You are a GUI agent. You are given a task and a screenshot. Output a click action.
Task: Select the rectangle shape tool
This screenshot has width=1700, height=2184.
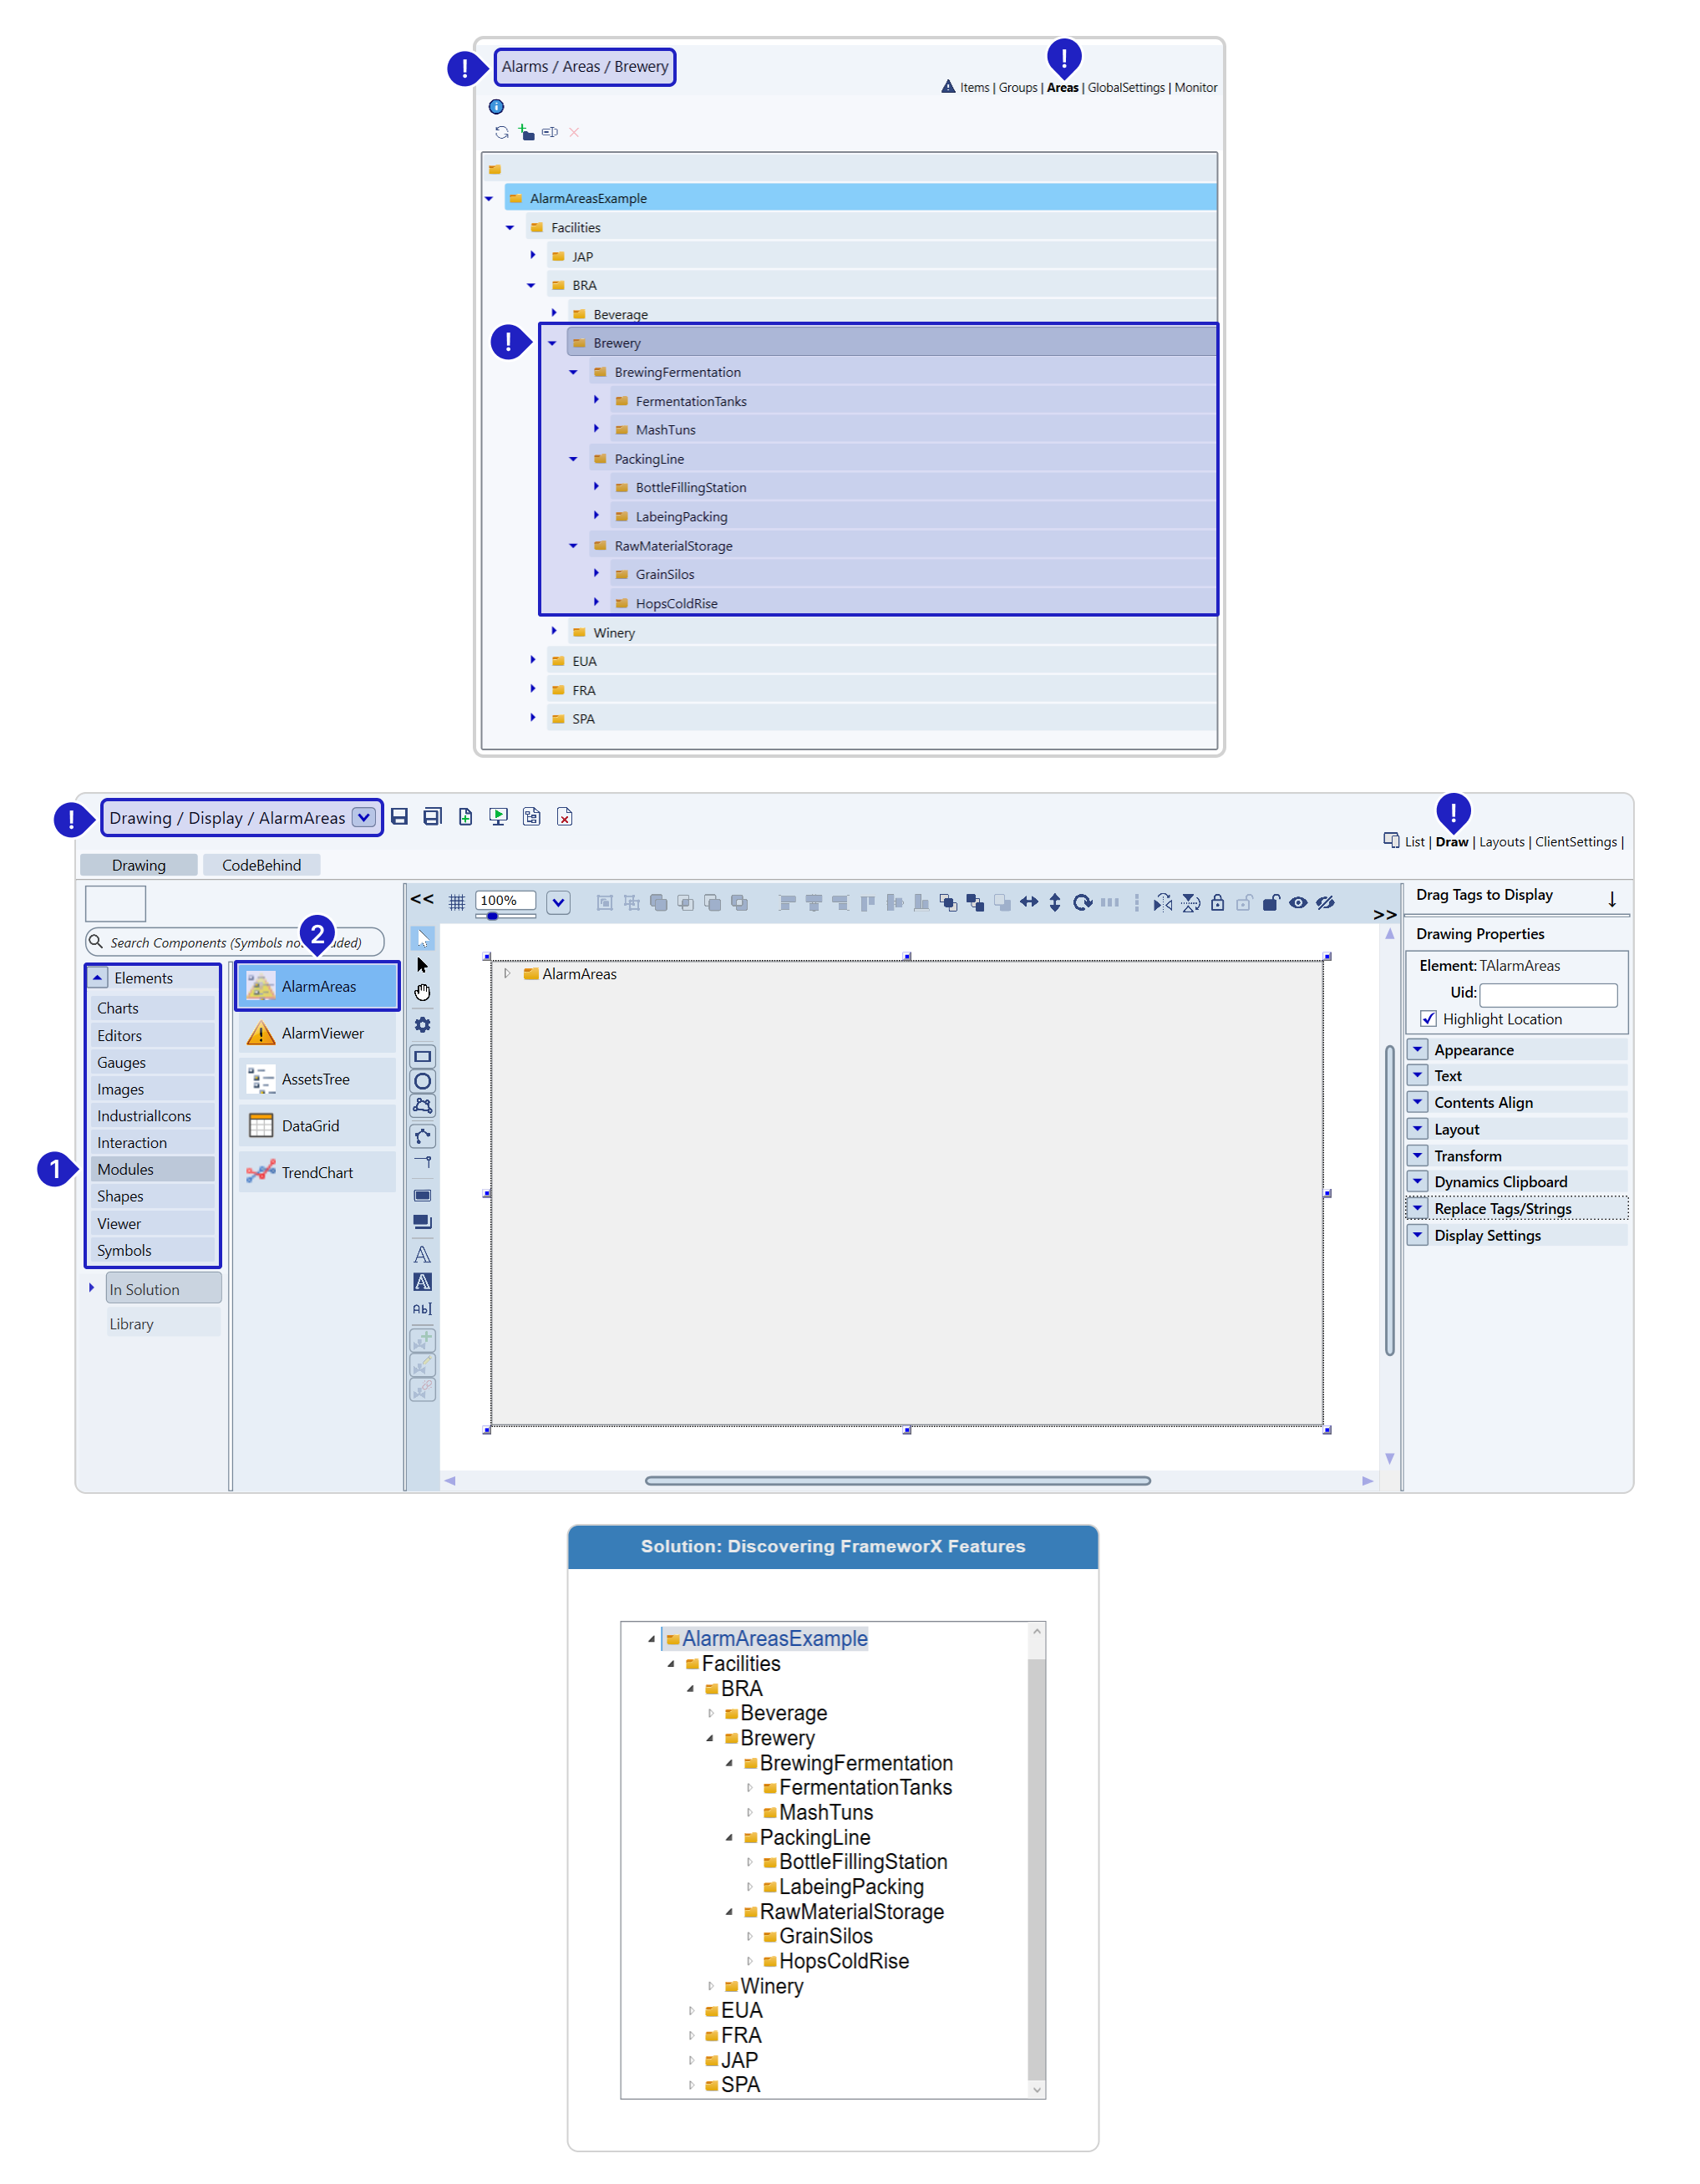(423, 1057)
